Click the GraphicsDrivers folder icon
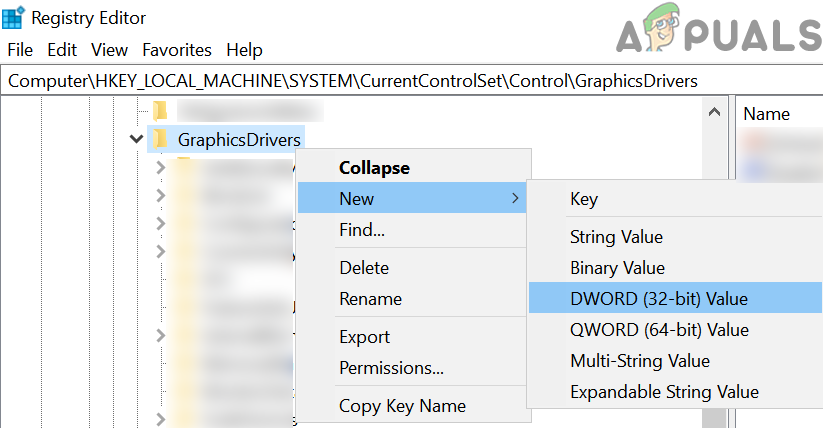Screen dimensions: 823x428 (160, 139)
